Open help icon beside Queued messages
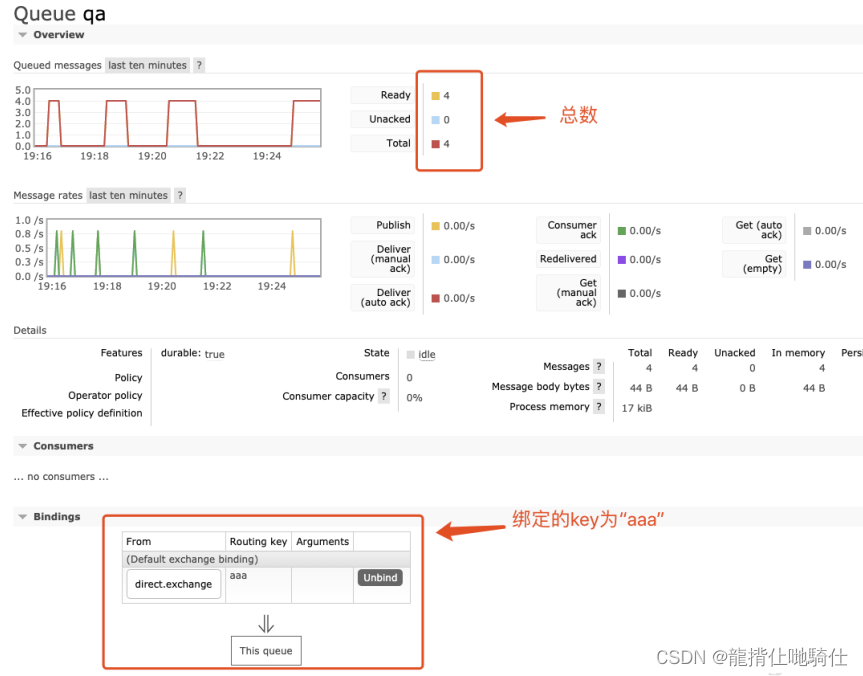The width and height of the screenshot is (863, 676). [199, 65]
